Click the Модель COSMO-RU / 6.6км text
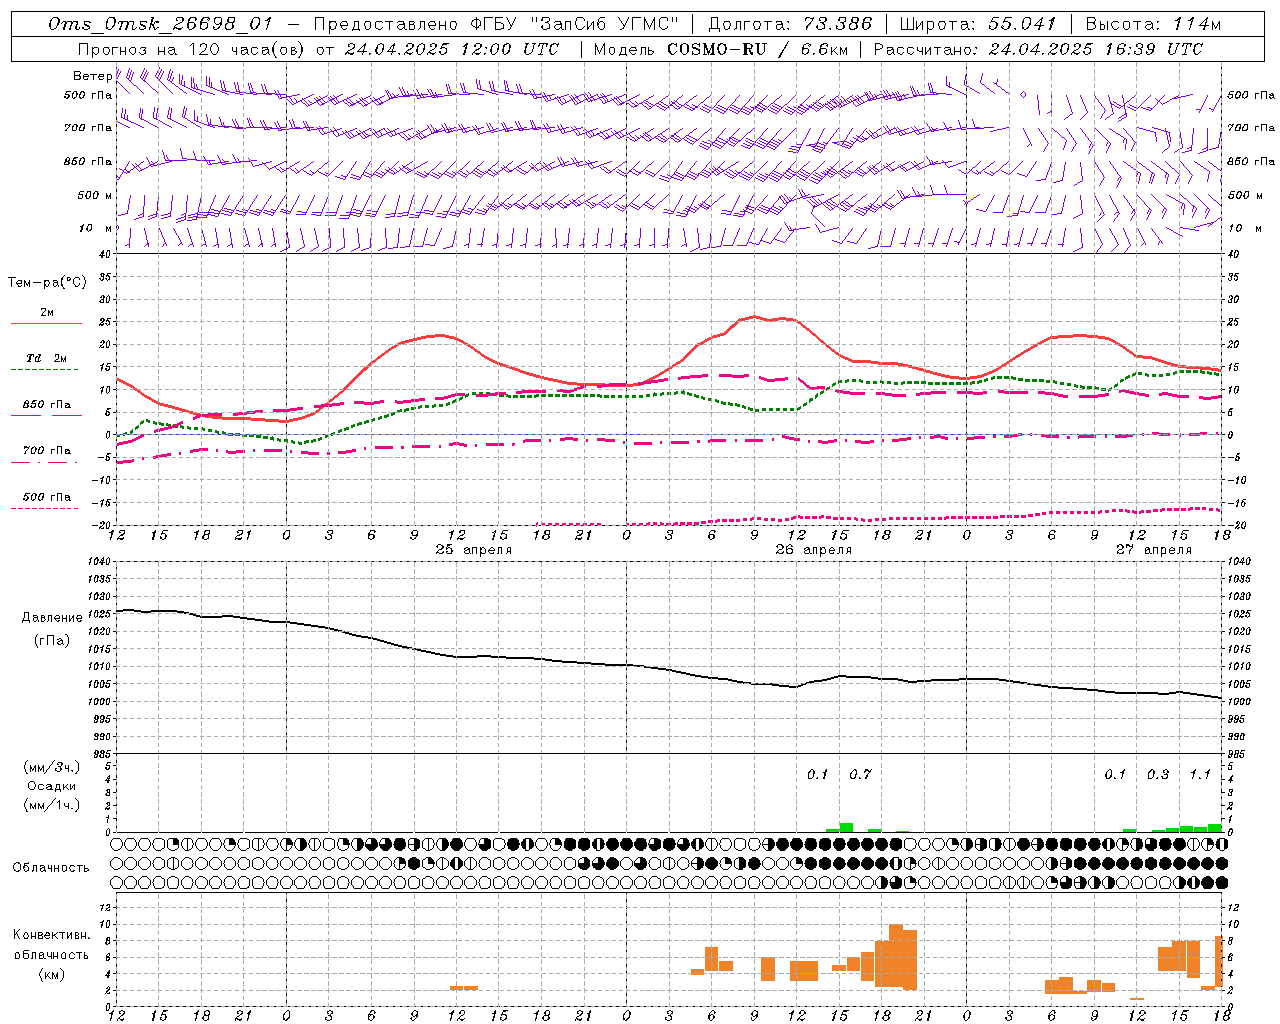This screenshot has height=1024, width=1280. click(720, 49)
